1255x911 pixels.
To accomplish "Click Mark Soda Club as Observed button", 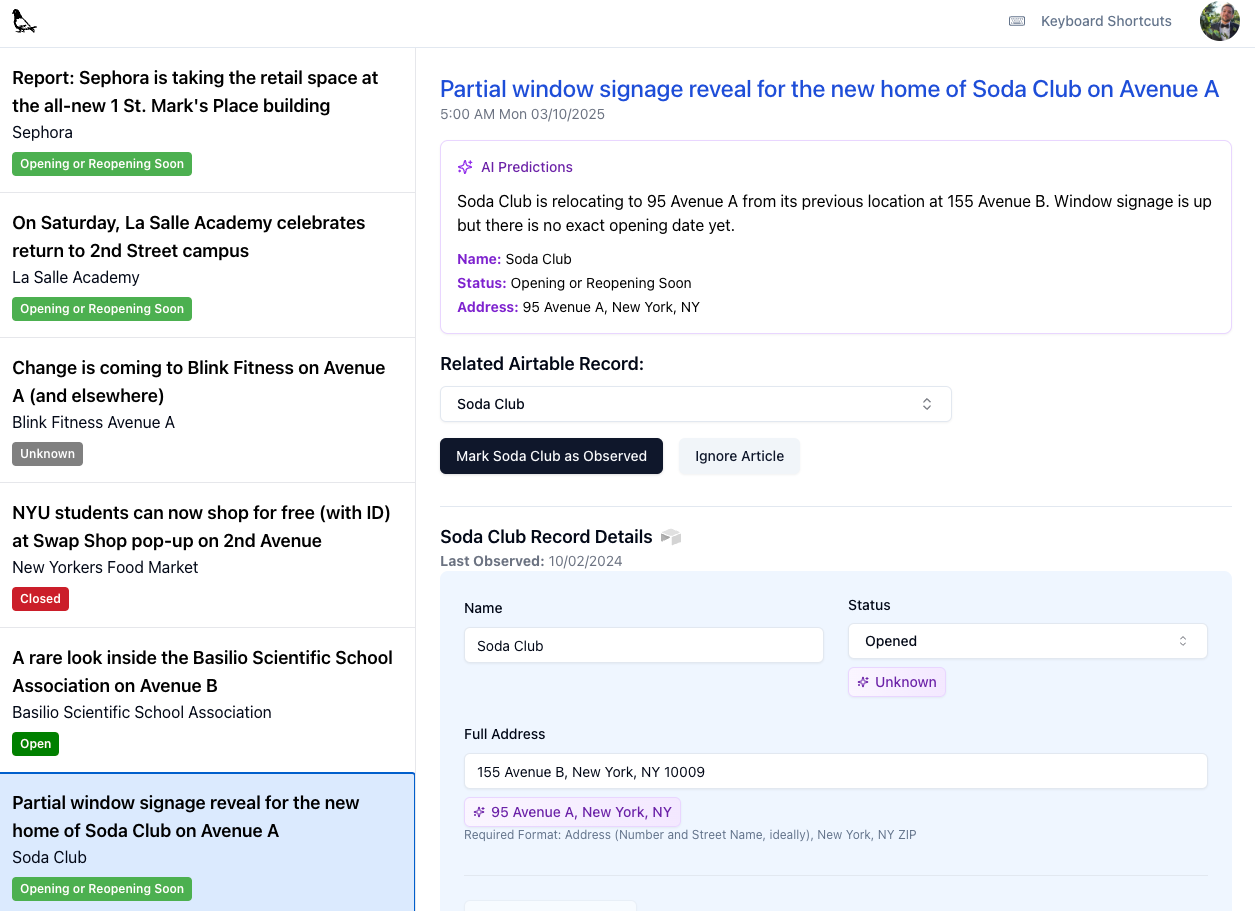I will pos(551,456).
